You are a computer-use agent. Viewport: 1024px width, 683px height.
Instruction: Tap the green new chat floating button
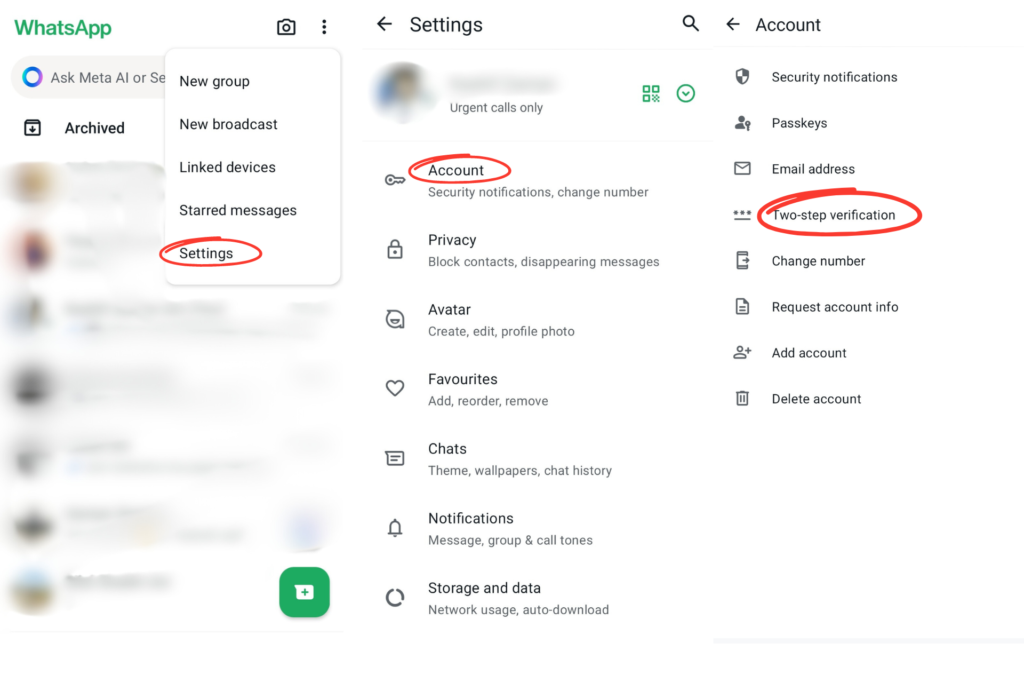(304, 592)
